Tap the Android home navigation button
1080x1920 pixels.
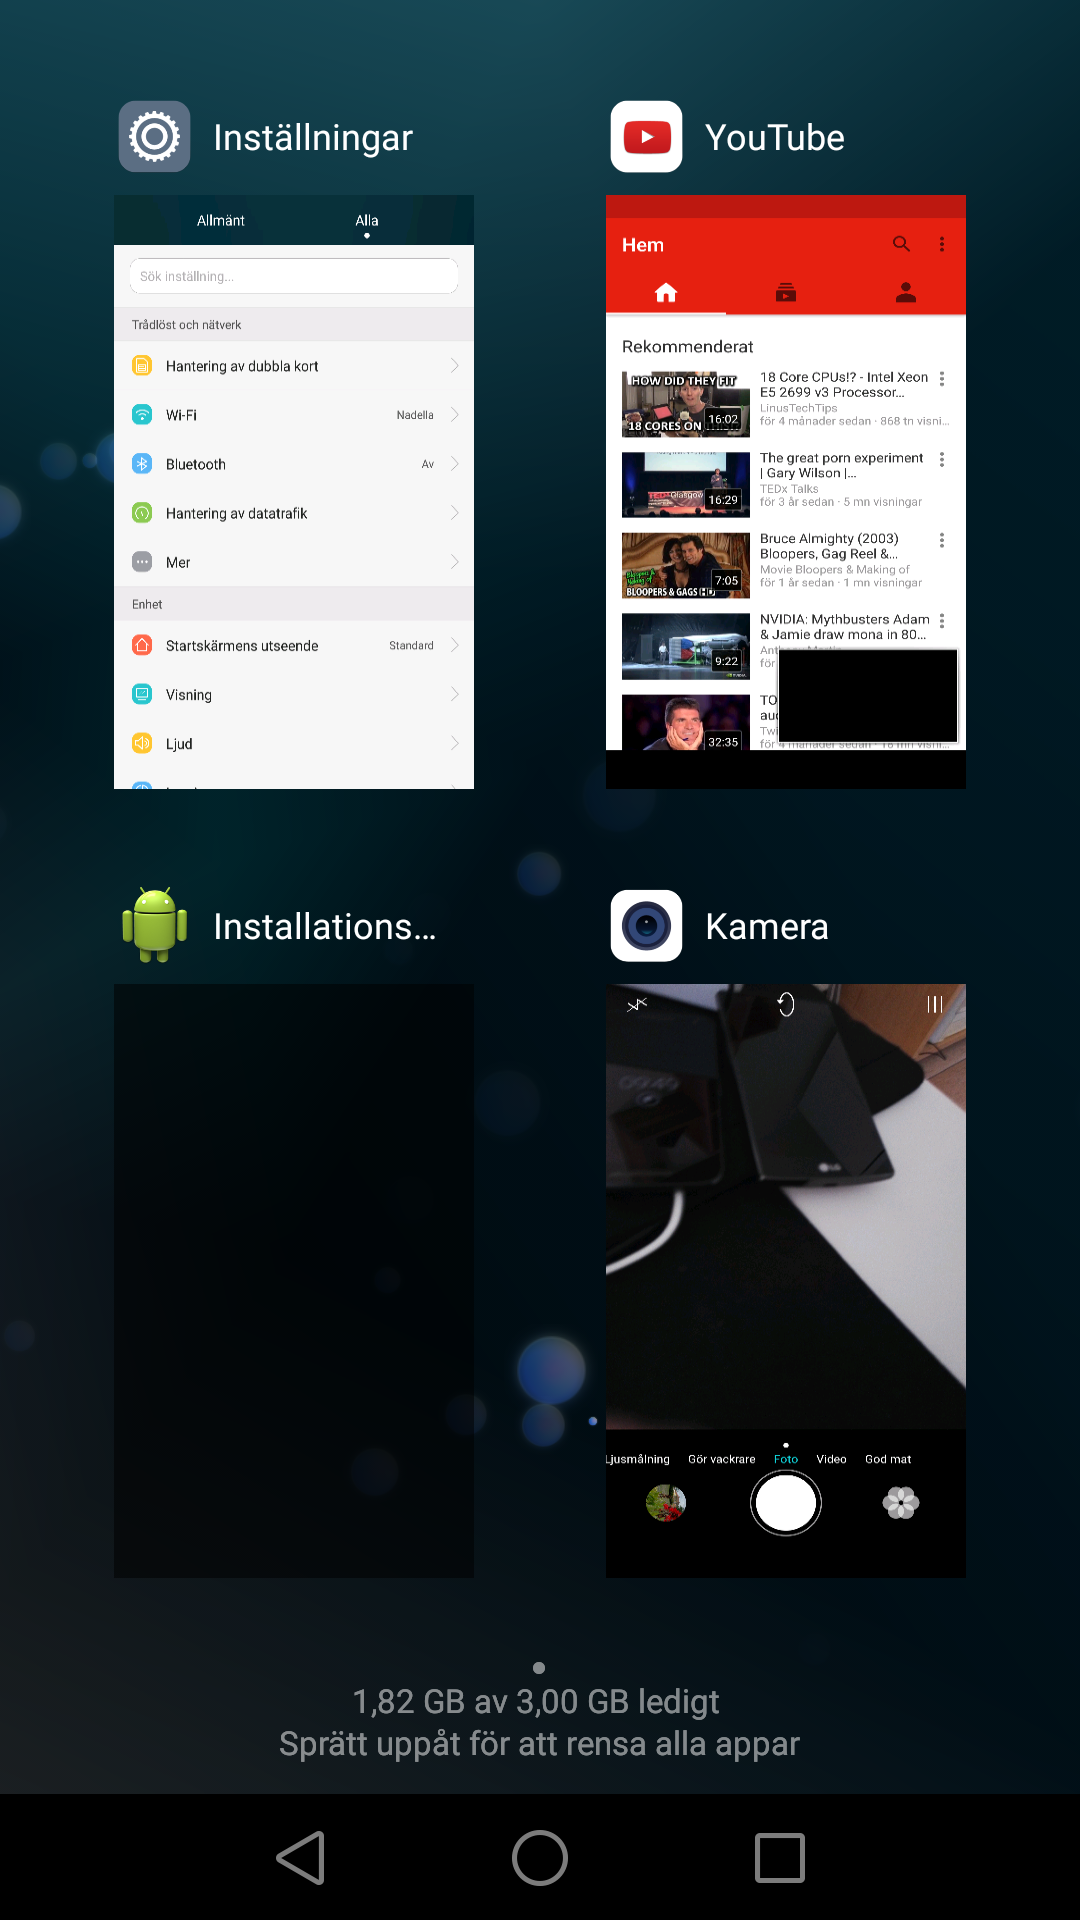pos(540,1858)
